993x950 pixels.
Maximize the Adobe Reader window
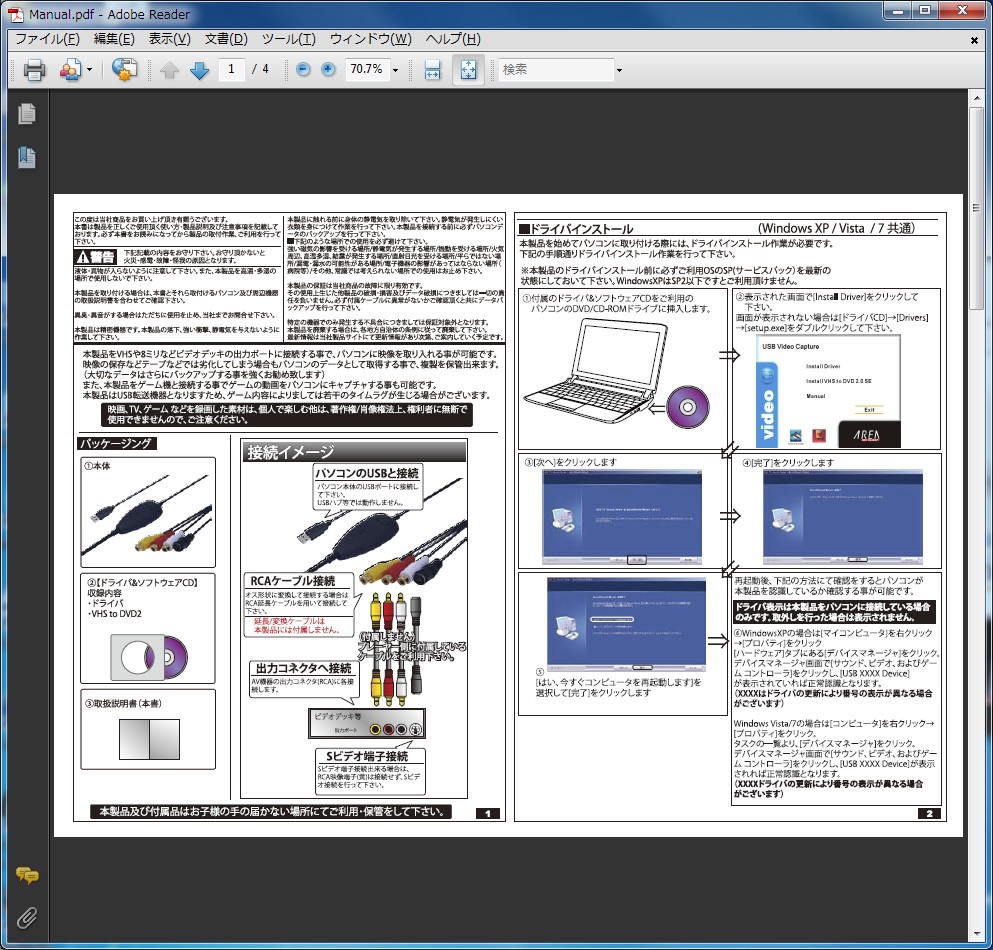[925, 11]
